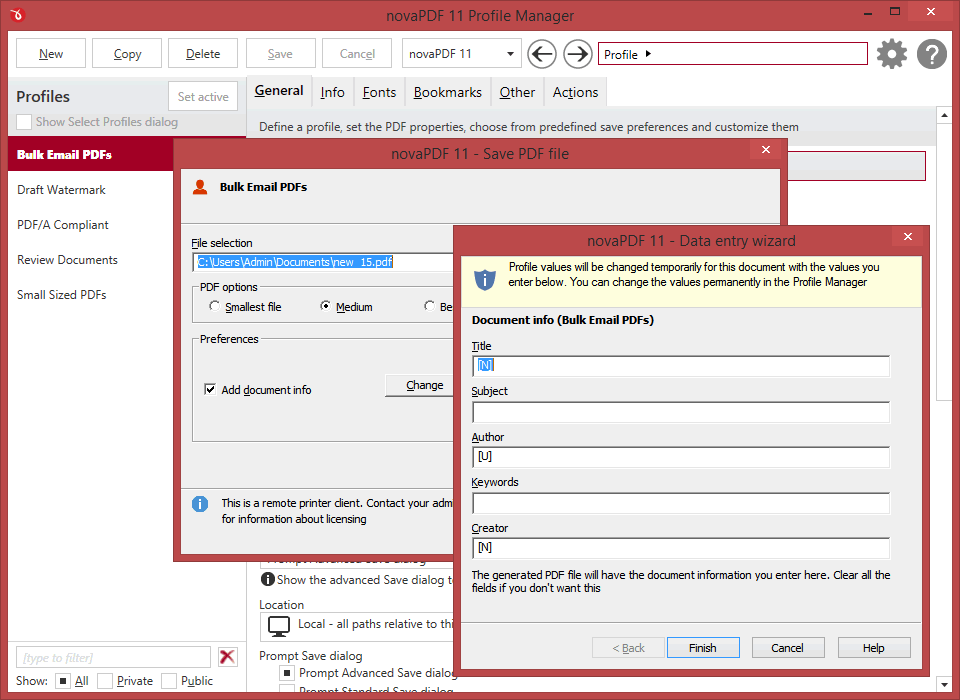The height and width of the screenshot is (700, 960).
Task: Click the Profile breadcrumb arrow
Action: tap(648, 54)
